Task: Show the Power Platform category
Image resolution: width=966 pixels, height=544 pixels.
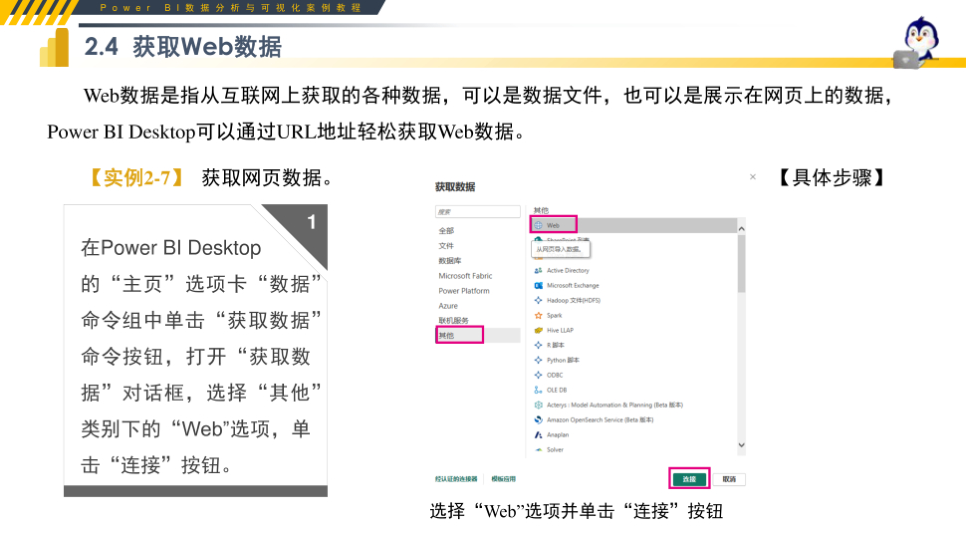Action: tap(464, 291)
